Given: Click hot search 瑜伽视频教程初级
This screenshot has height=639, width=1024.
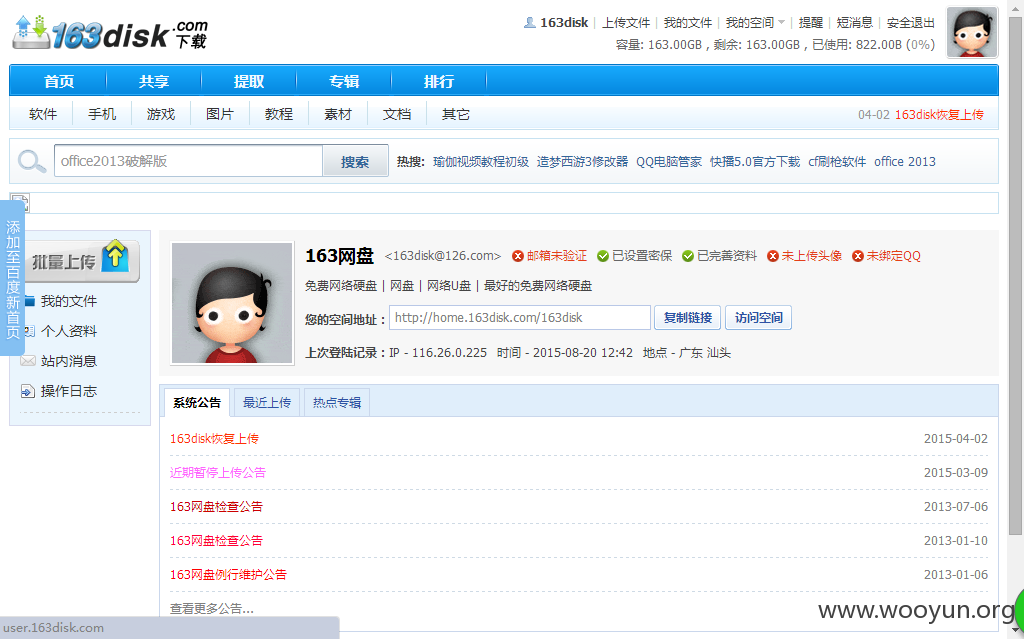Looking at the screenshot, I should click(x=481, y=161).
